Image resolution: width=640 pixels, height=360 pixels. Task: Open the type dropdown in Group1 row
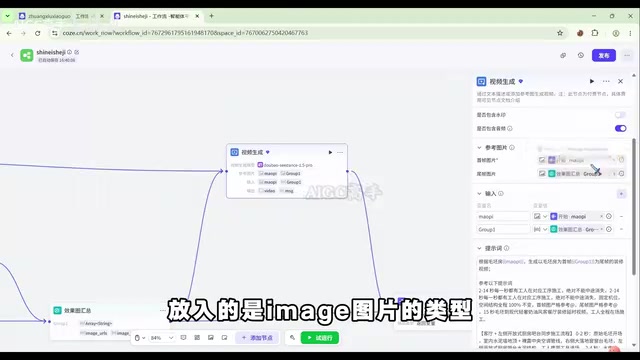[x=540, y=230]
